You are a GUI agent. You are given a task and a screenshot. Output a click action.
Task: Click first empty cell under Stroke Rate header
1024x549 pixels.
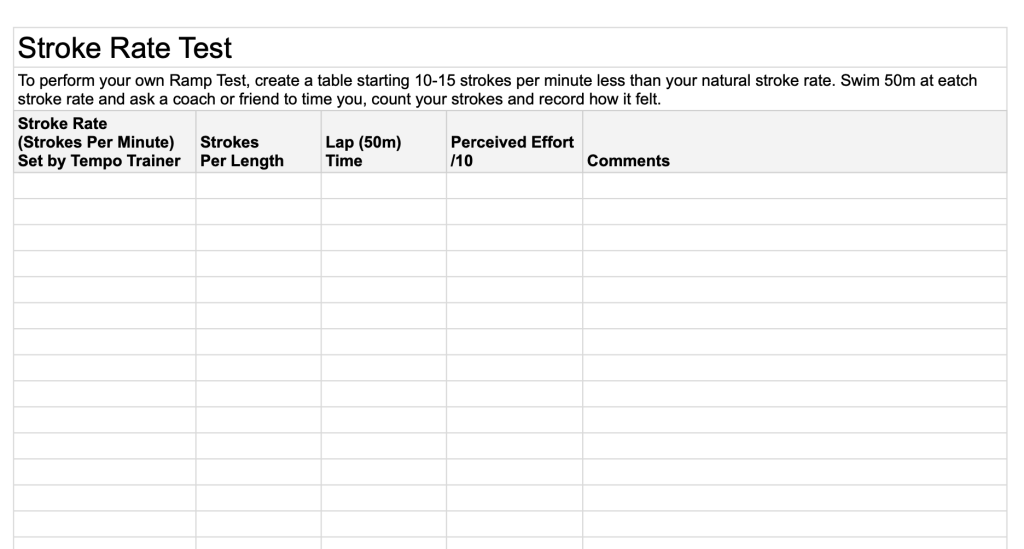click(x=104, y=186)
